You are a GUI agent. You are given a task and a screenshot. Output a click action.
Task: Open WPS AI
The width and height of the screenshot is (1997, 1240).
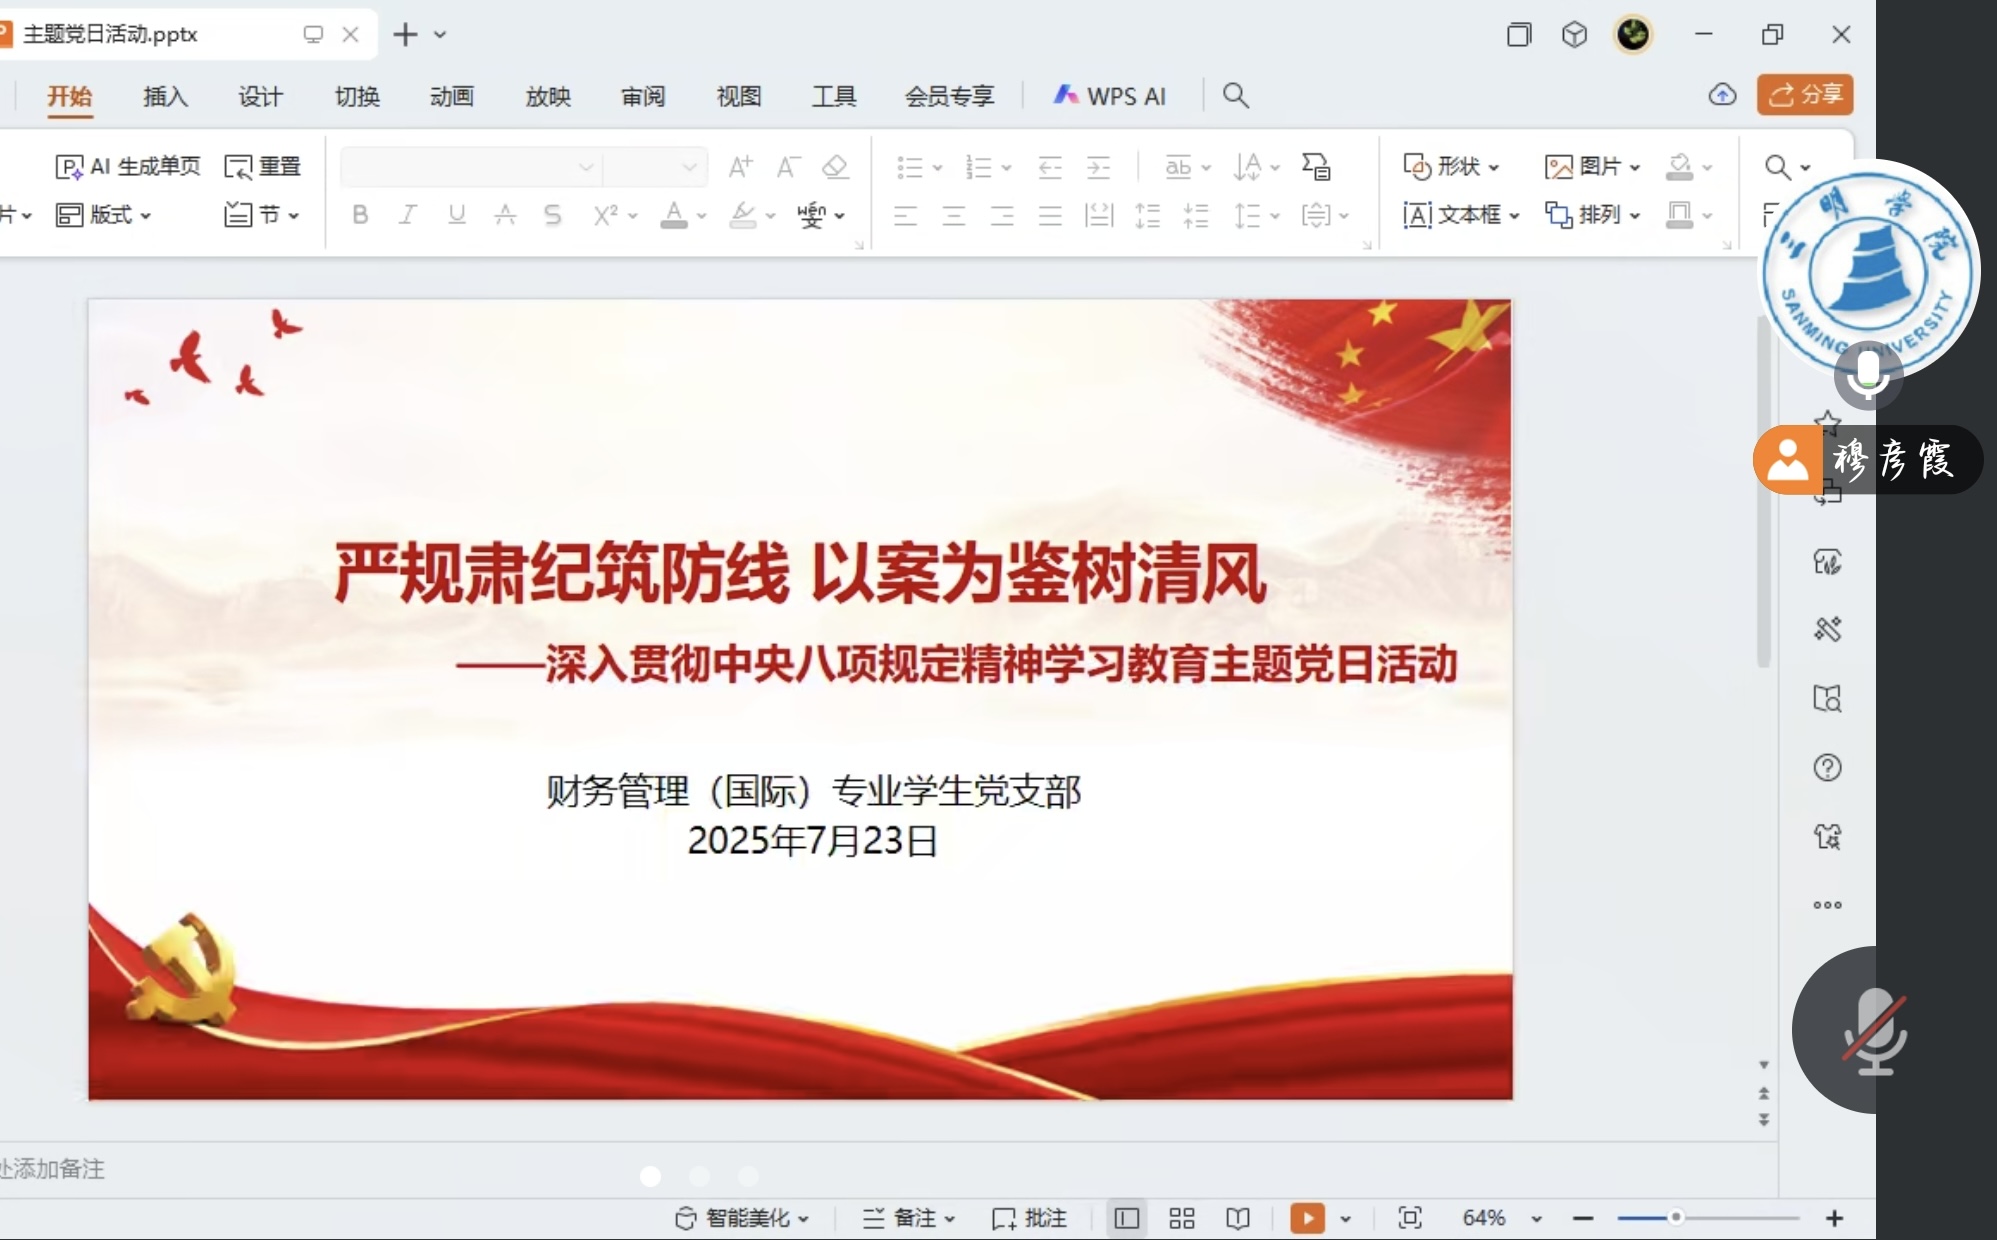pos(1110,96)
